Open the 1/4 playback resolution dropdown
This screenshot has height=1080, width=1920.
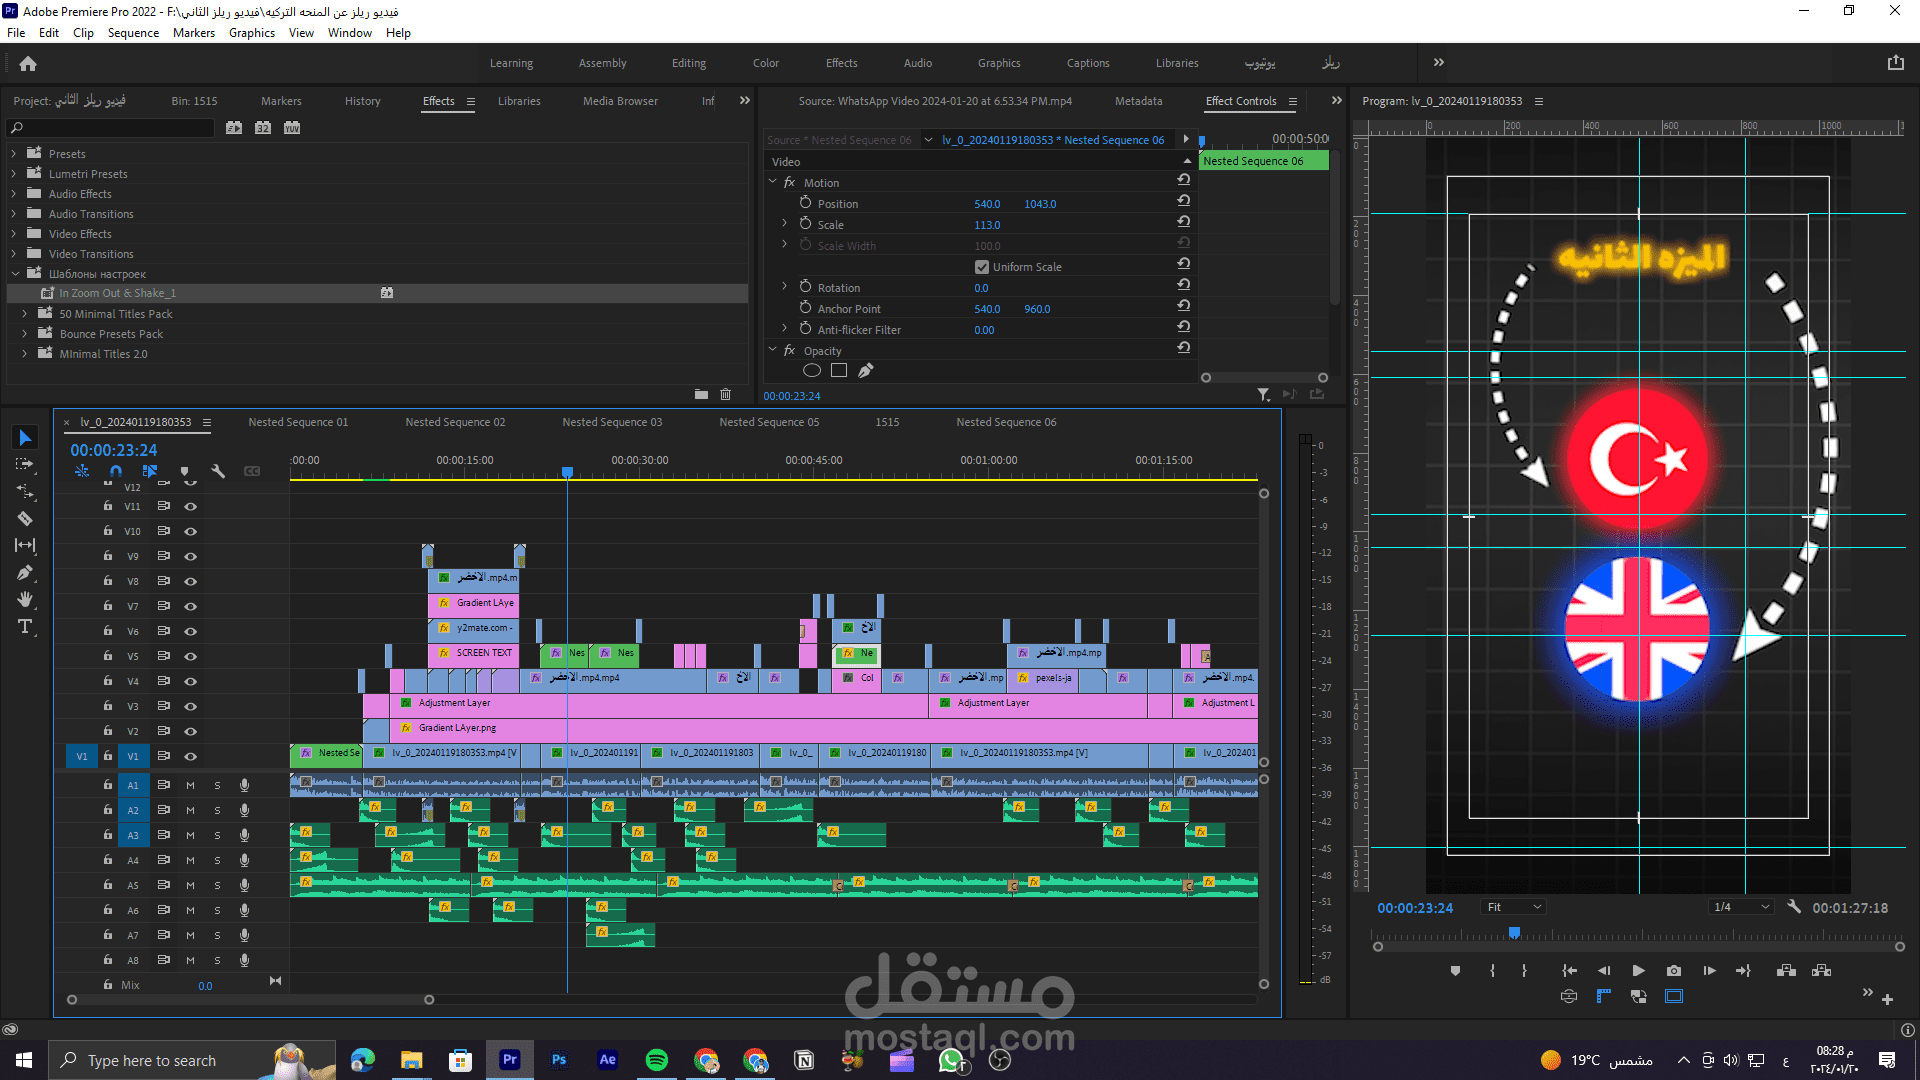click(x=1741, y=907)
